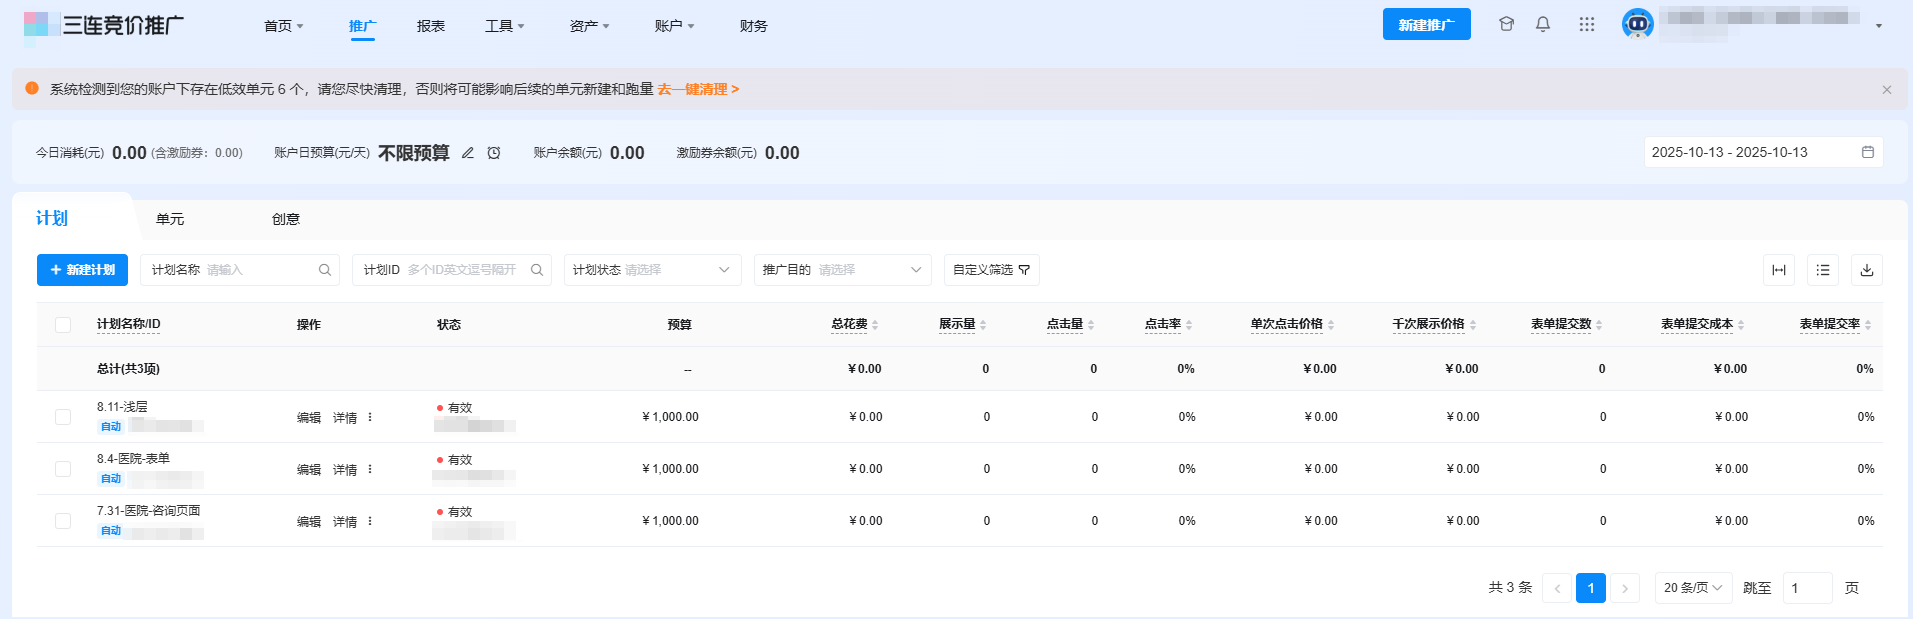Click the search icon in 计划ID field
This screenshot has width=1913, height=619.
coord(537,270)
